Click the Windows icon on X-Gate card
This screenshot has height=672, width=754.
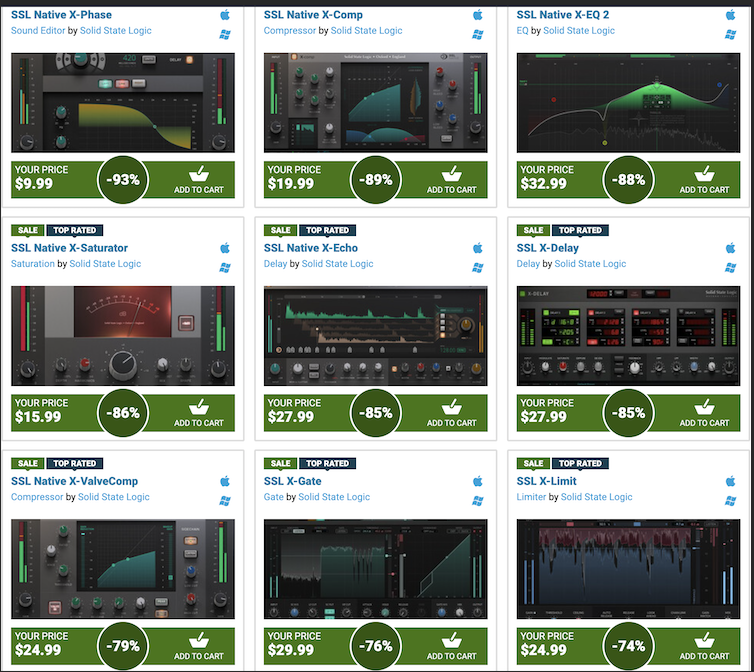478,501
